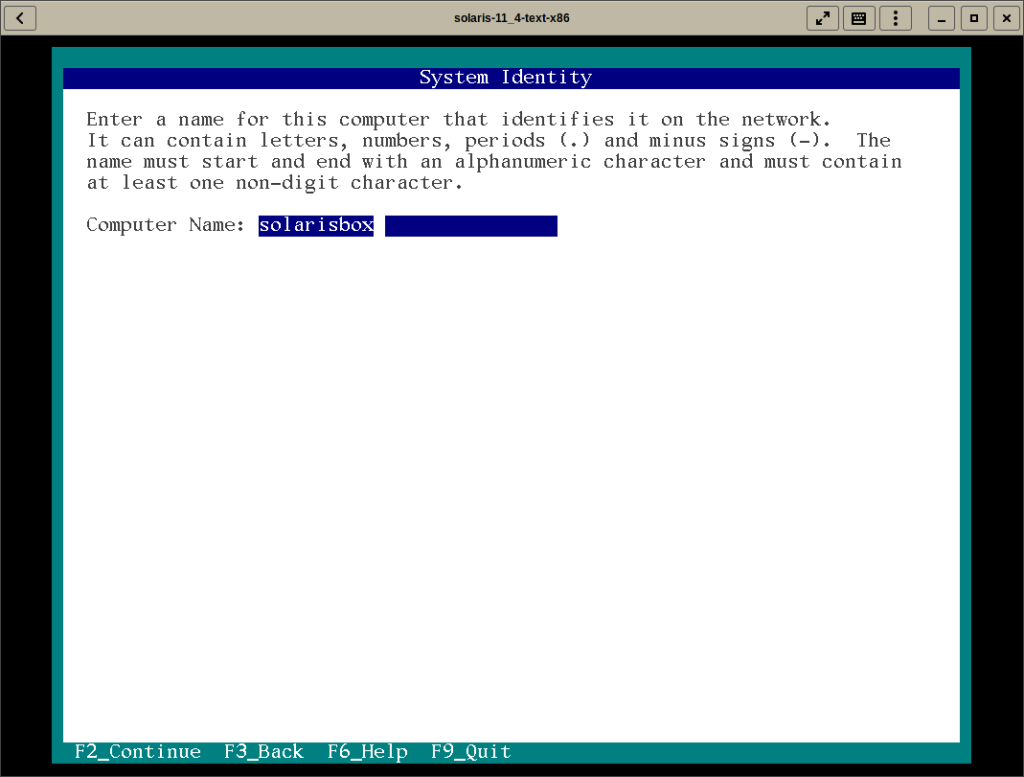Viewport: 1024px width, 777px height.
Task: Select F6_Help in the bottom bar
Action: pyautogui.click(x=368, y=752)
